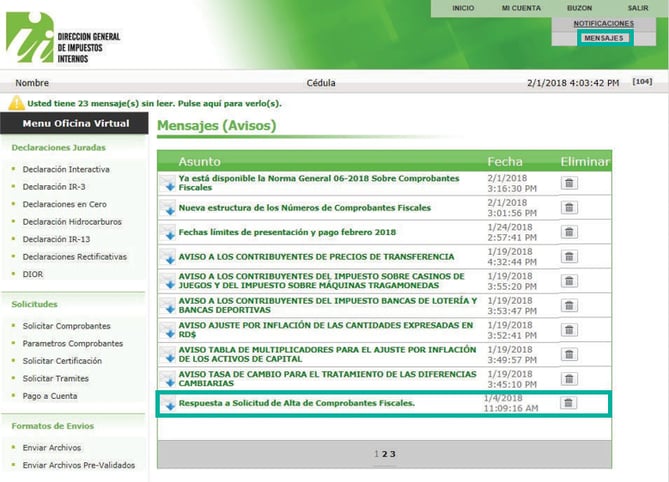Click download icon beside Nueva estructura message
Screen dimensions: 669x482
(x=168, y=208)
